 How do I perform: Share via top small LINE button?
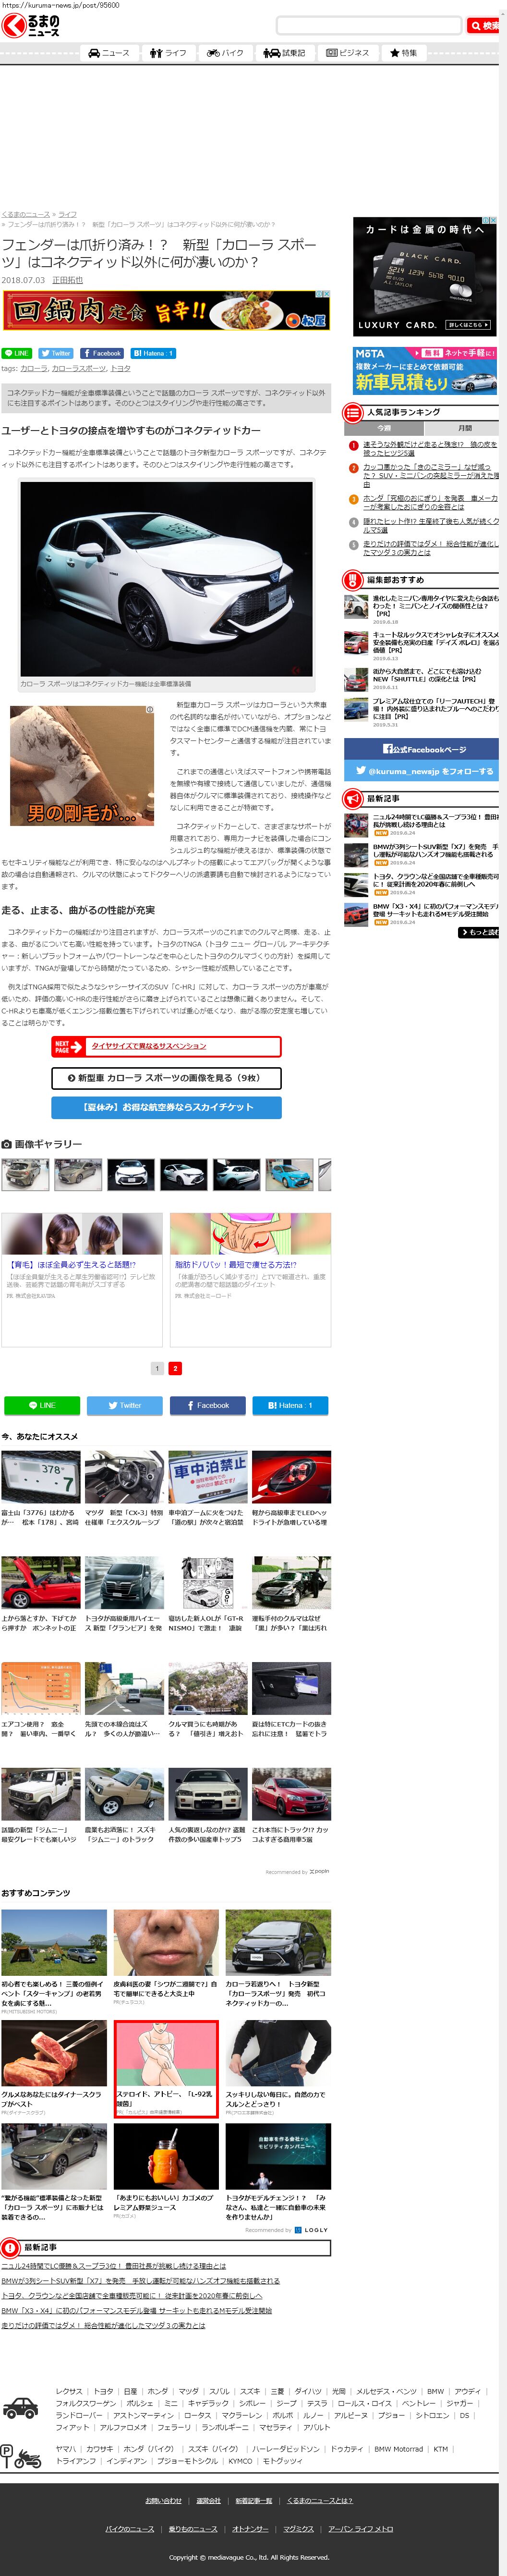pos(17,353)
